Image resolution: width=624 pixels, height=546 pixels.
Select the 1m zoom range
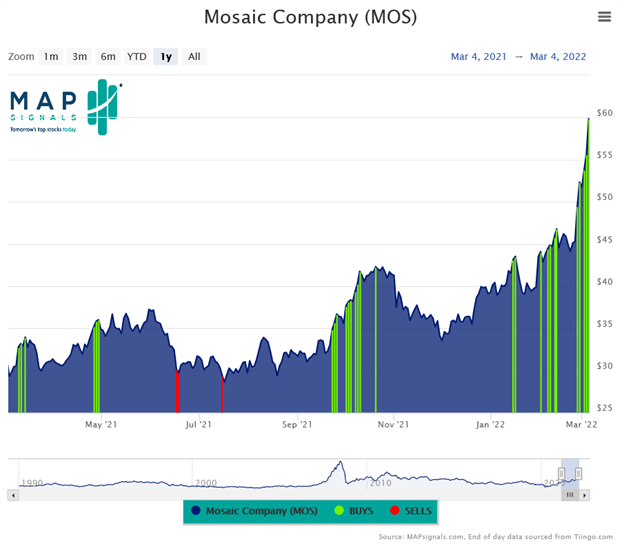[51, 57]
